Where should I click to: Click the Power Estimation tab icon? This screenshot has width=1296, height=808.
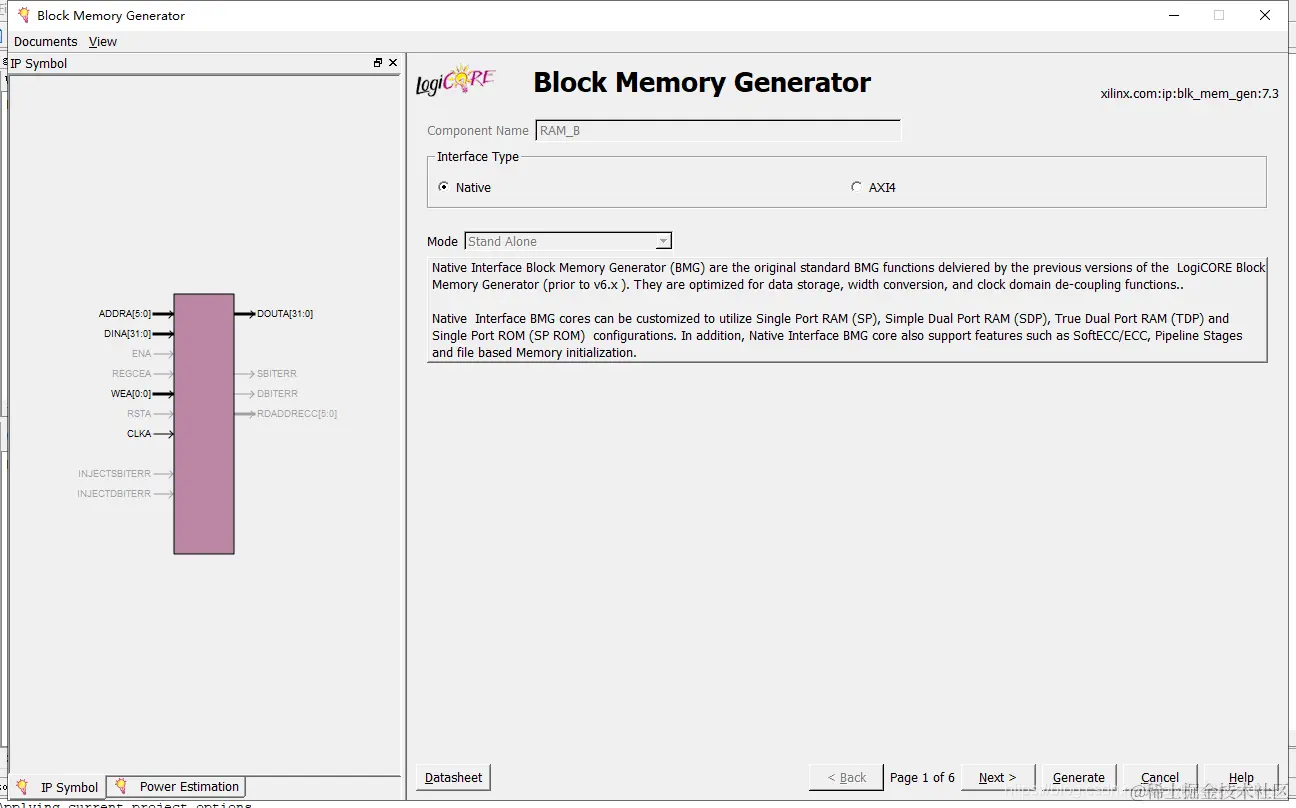(x=121, y=786)
